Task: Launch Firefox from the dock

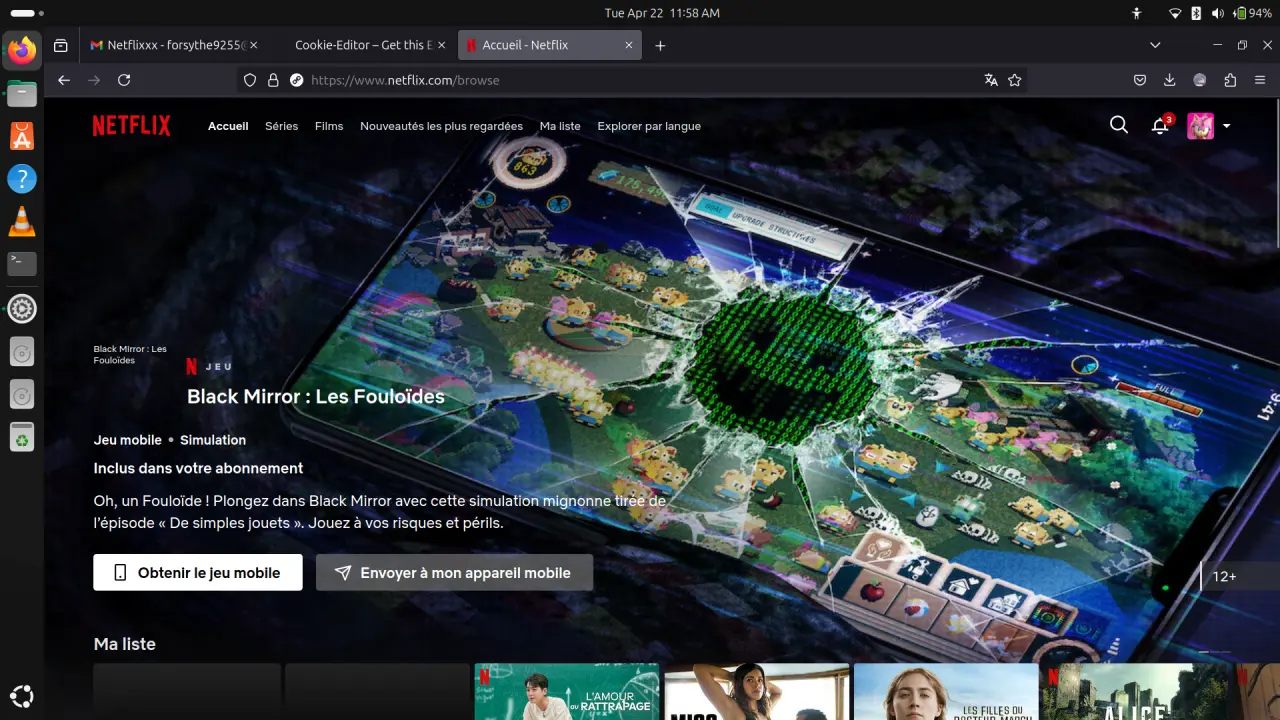Action: (22, 49)
